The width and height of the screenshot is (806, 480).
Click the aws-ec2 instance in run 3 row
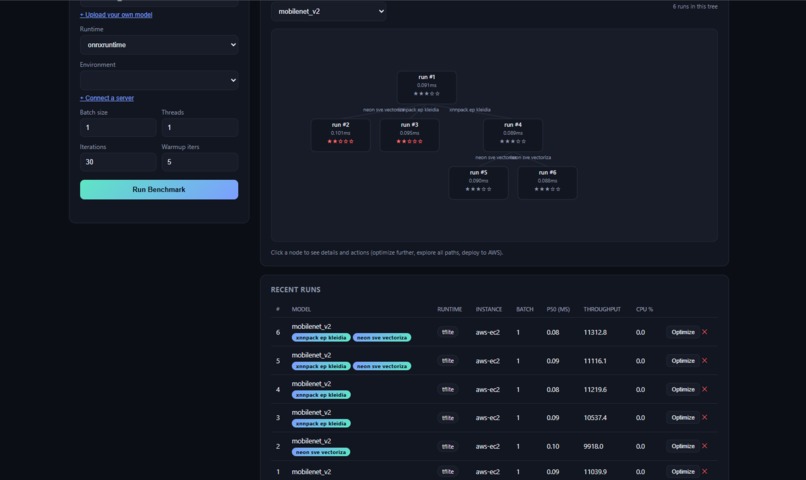point(488,418)
